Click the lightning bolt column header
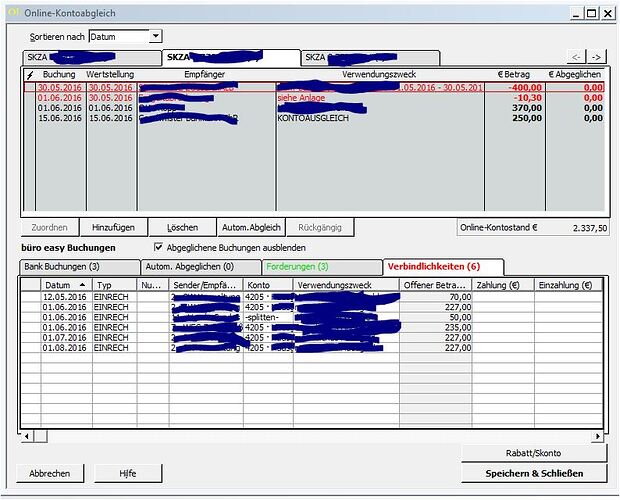Viewport: 620px width, 500px height. 30,75
